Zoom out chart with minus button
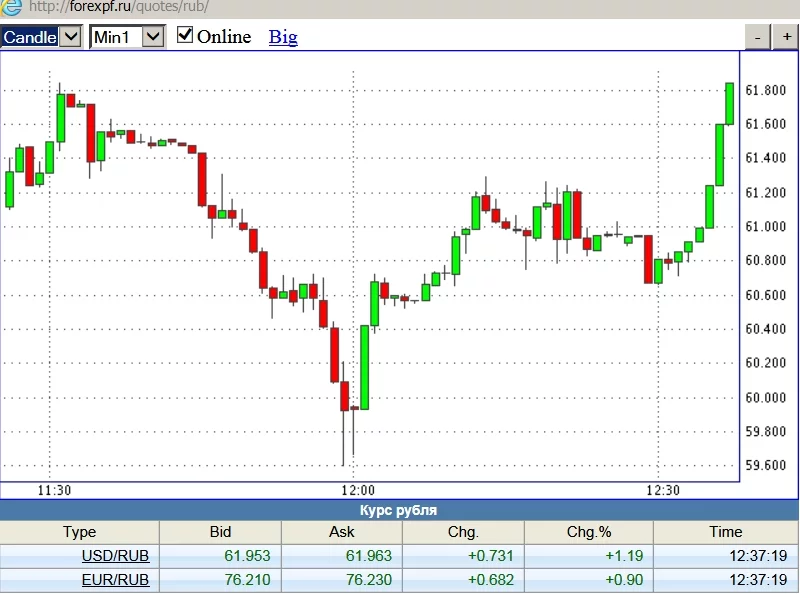 (758, 37)
